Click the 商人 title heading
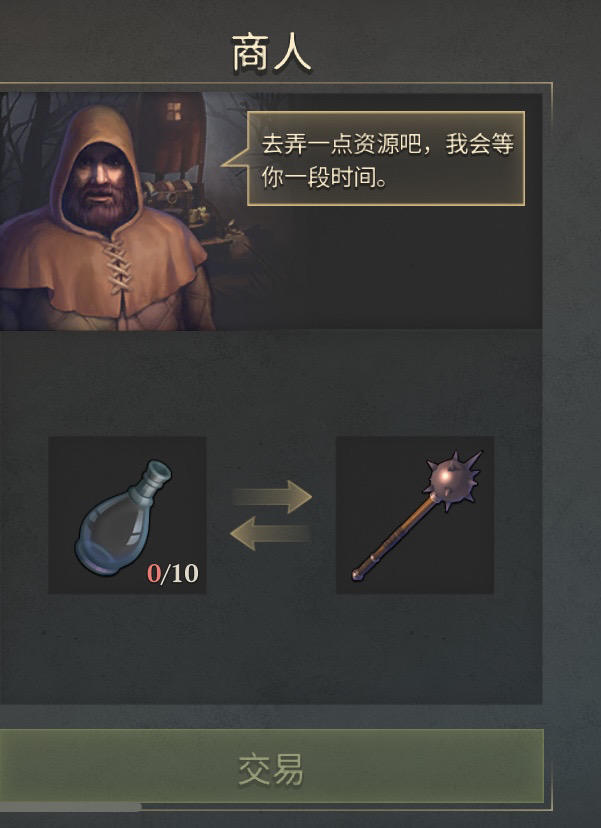Screen dimensions: 601x828 271,52
